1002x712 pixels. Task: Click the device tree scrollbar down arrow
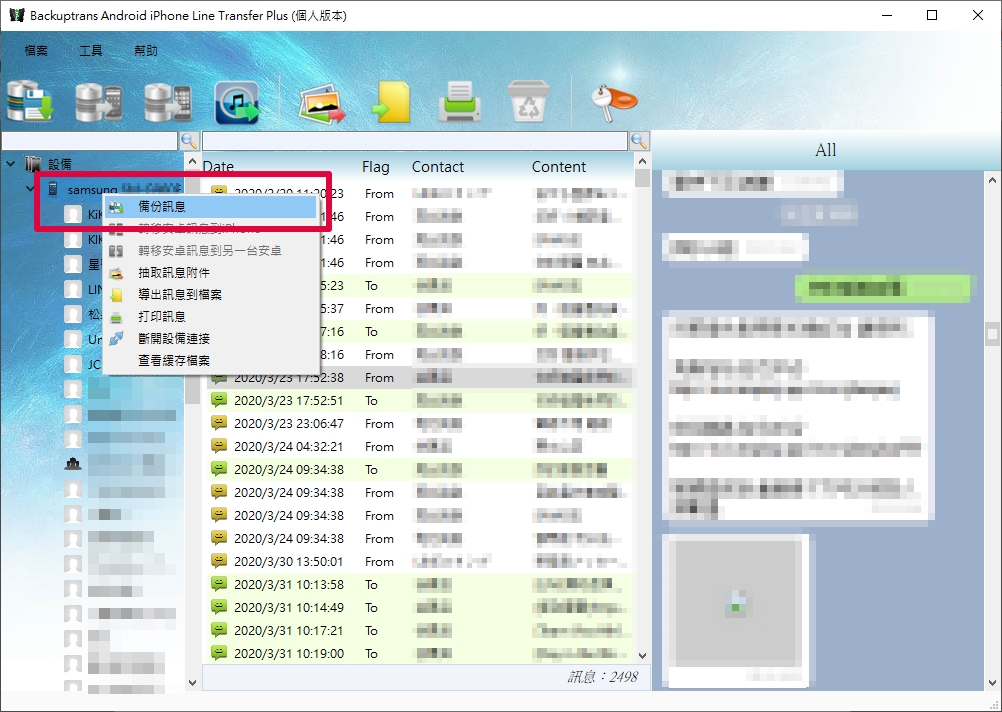(192, 683)
